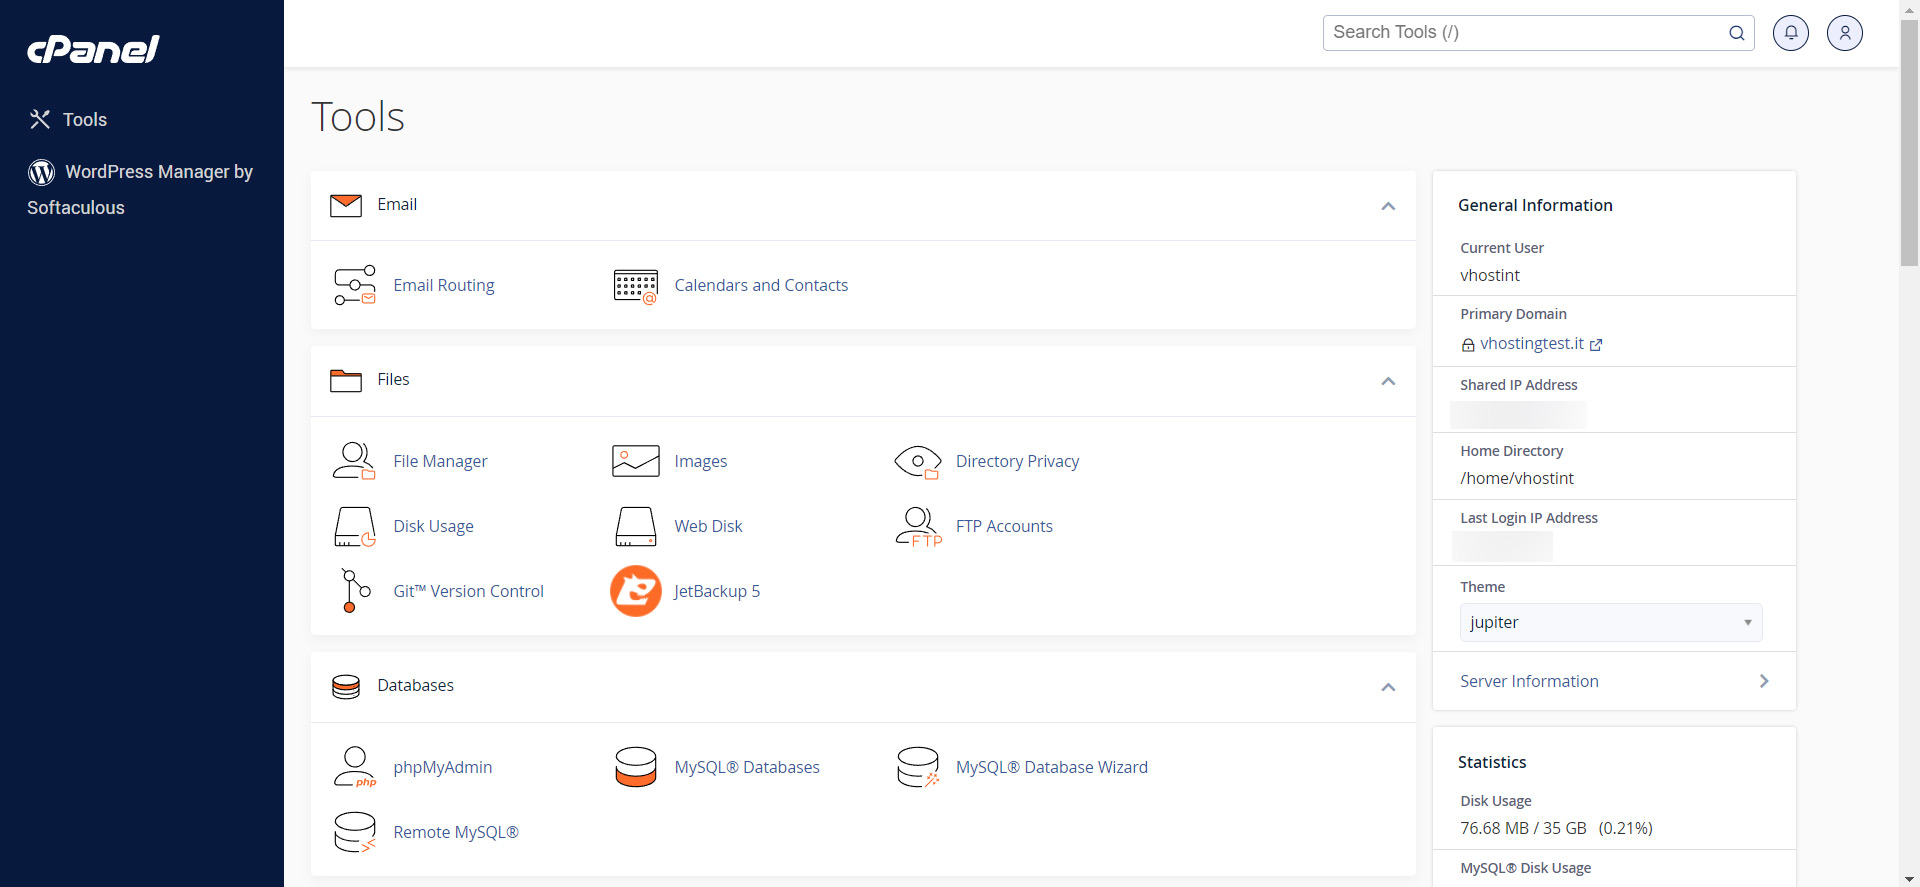Viewport: 1920px width, 887px height.
Task: Open Git Version Control link
Action: pos(468,591)
